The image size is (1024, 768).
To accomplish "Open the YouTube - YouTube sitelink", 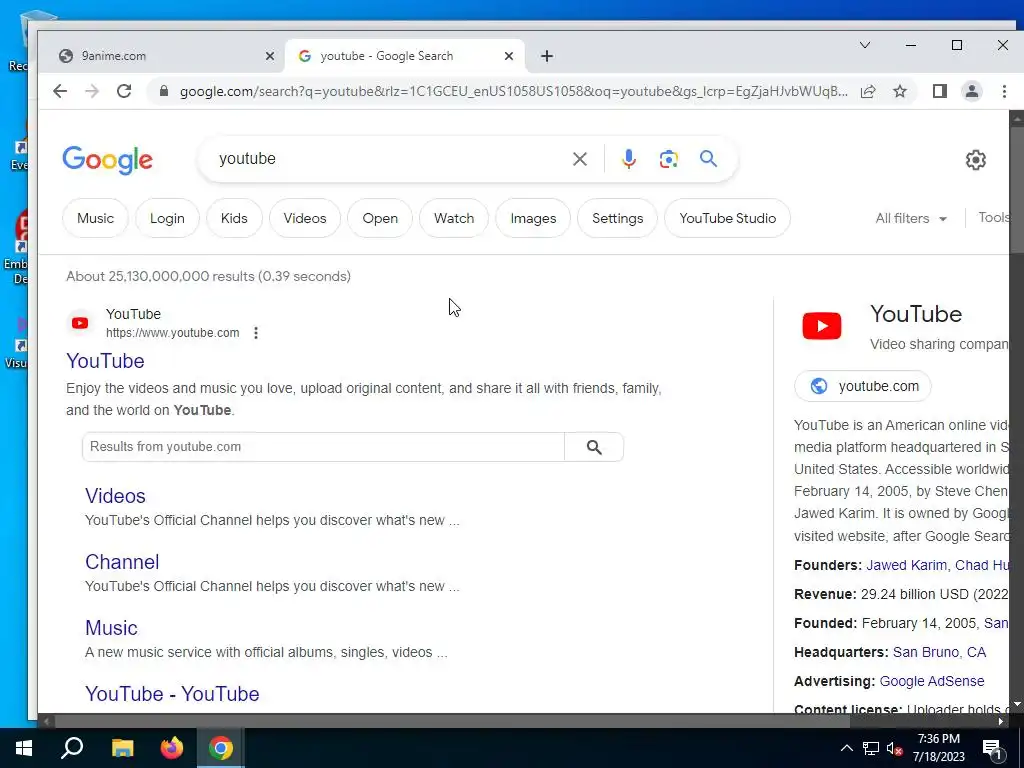I will pos(172,694).
